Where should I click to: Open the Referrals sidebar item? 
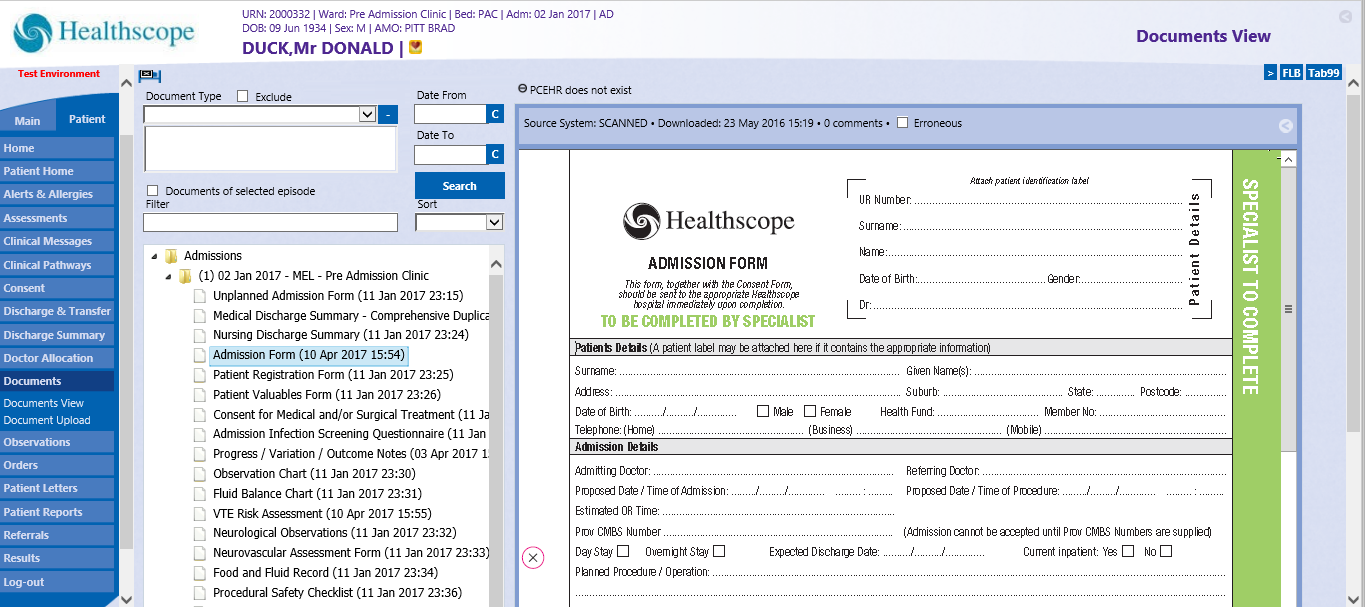tap(57, 535)
